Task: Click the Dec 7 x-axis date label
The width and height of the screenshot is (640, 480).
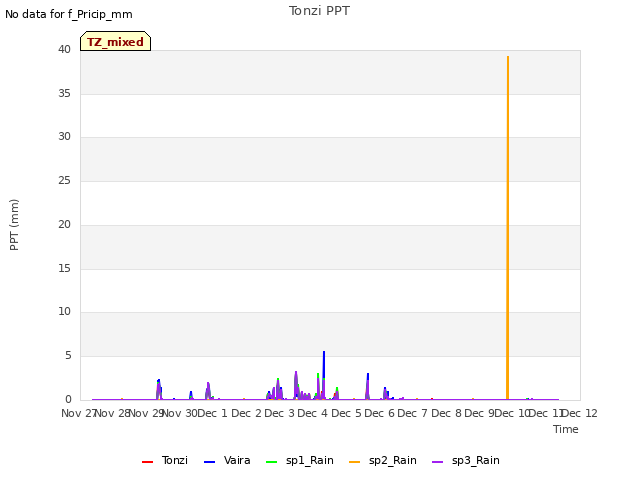Action: [413, 413]
